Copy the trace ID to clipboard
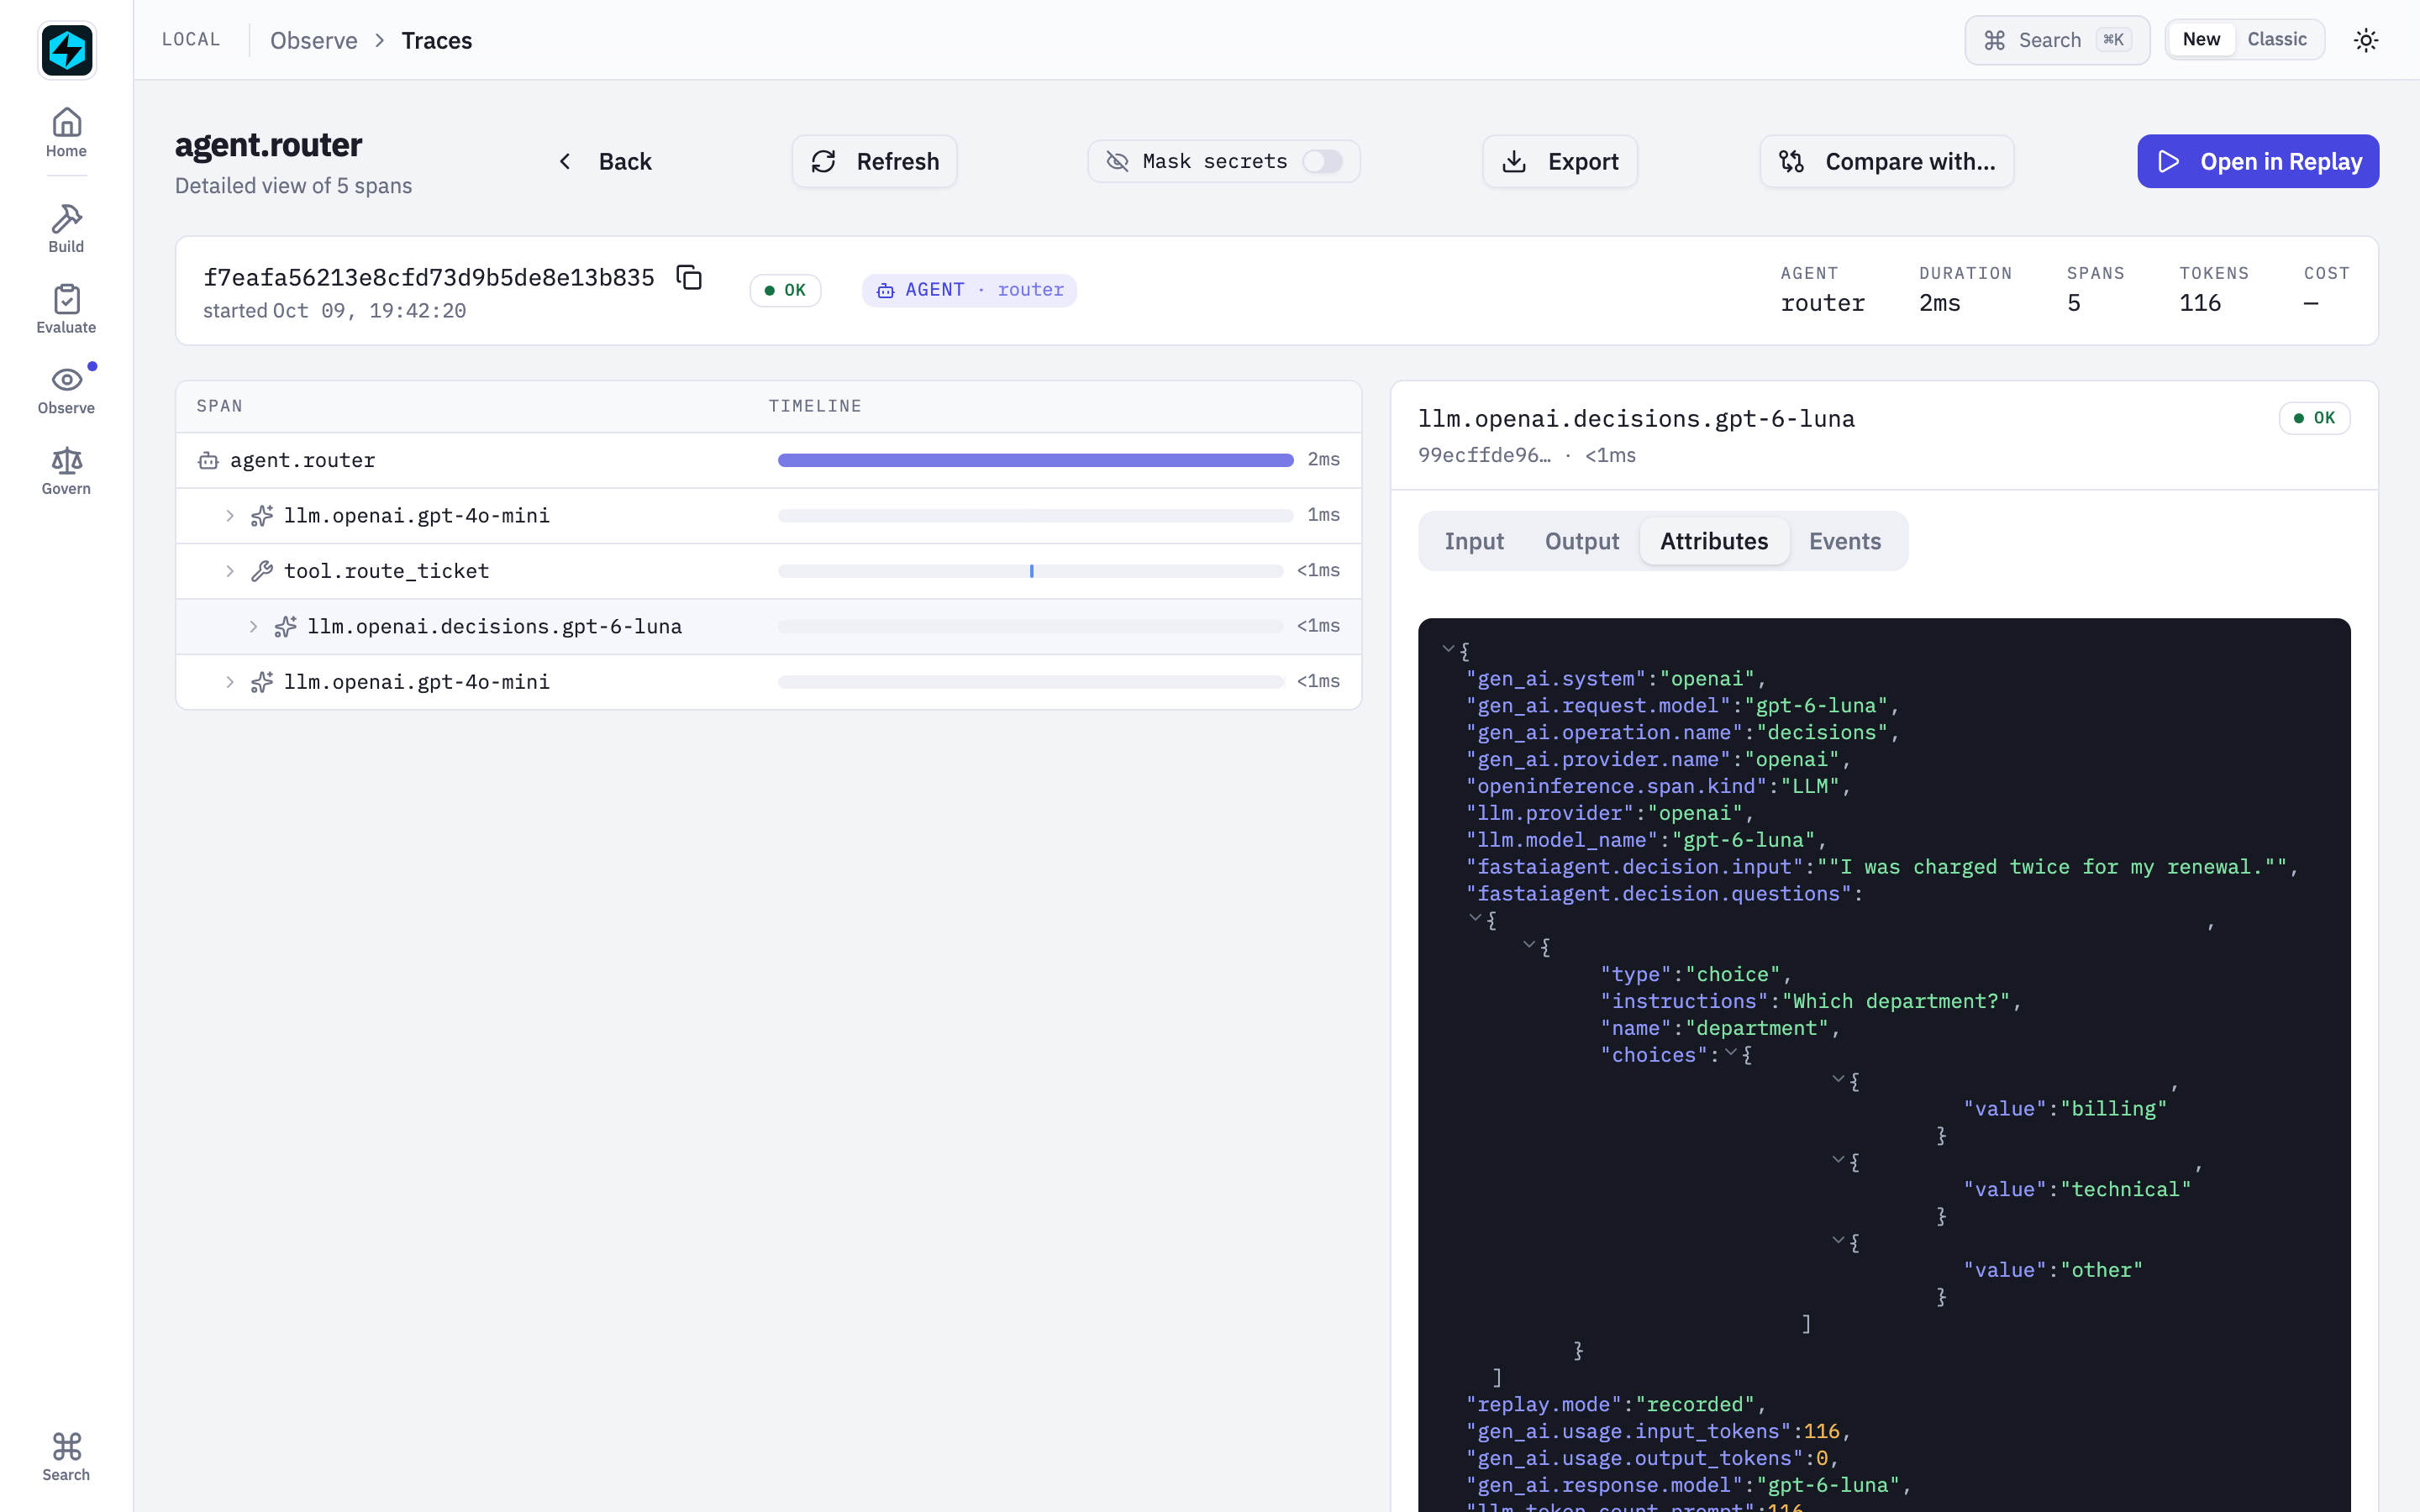 (x=689, y=277)
